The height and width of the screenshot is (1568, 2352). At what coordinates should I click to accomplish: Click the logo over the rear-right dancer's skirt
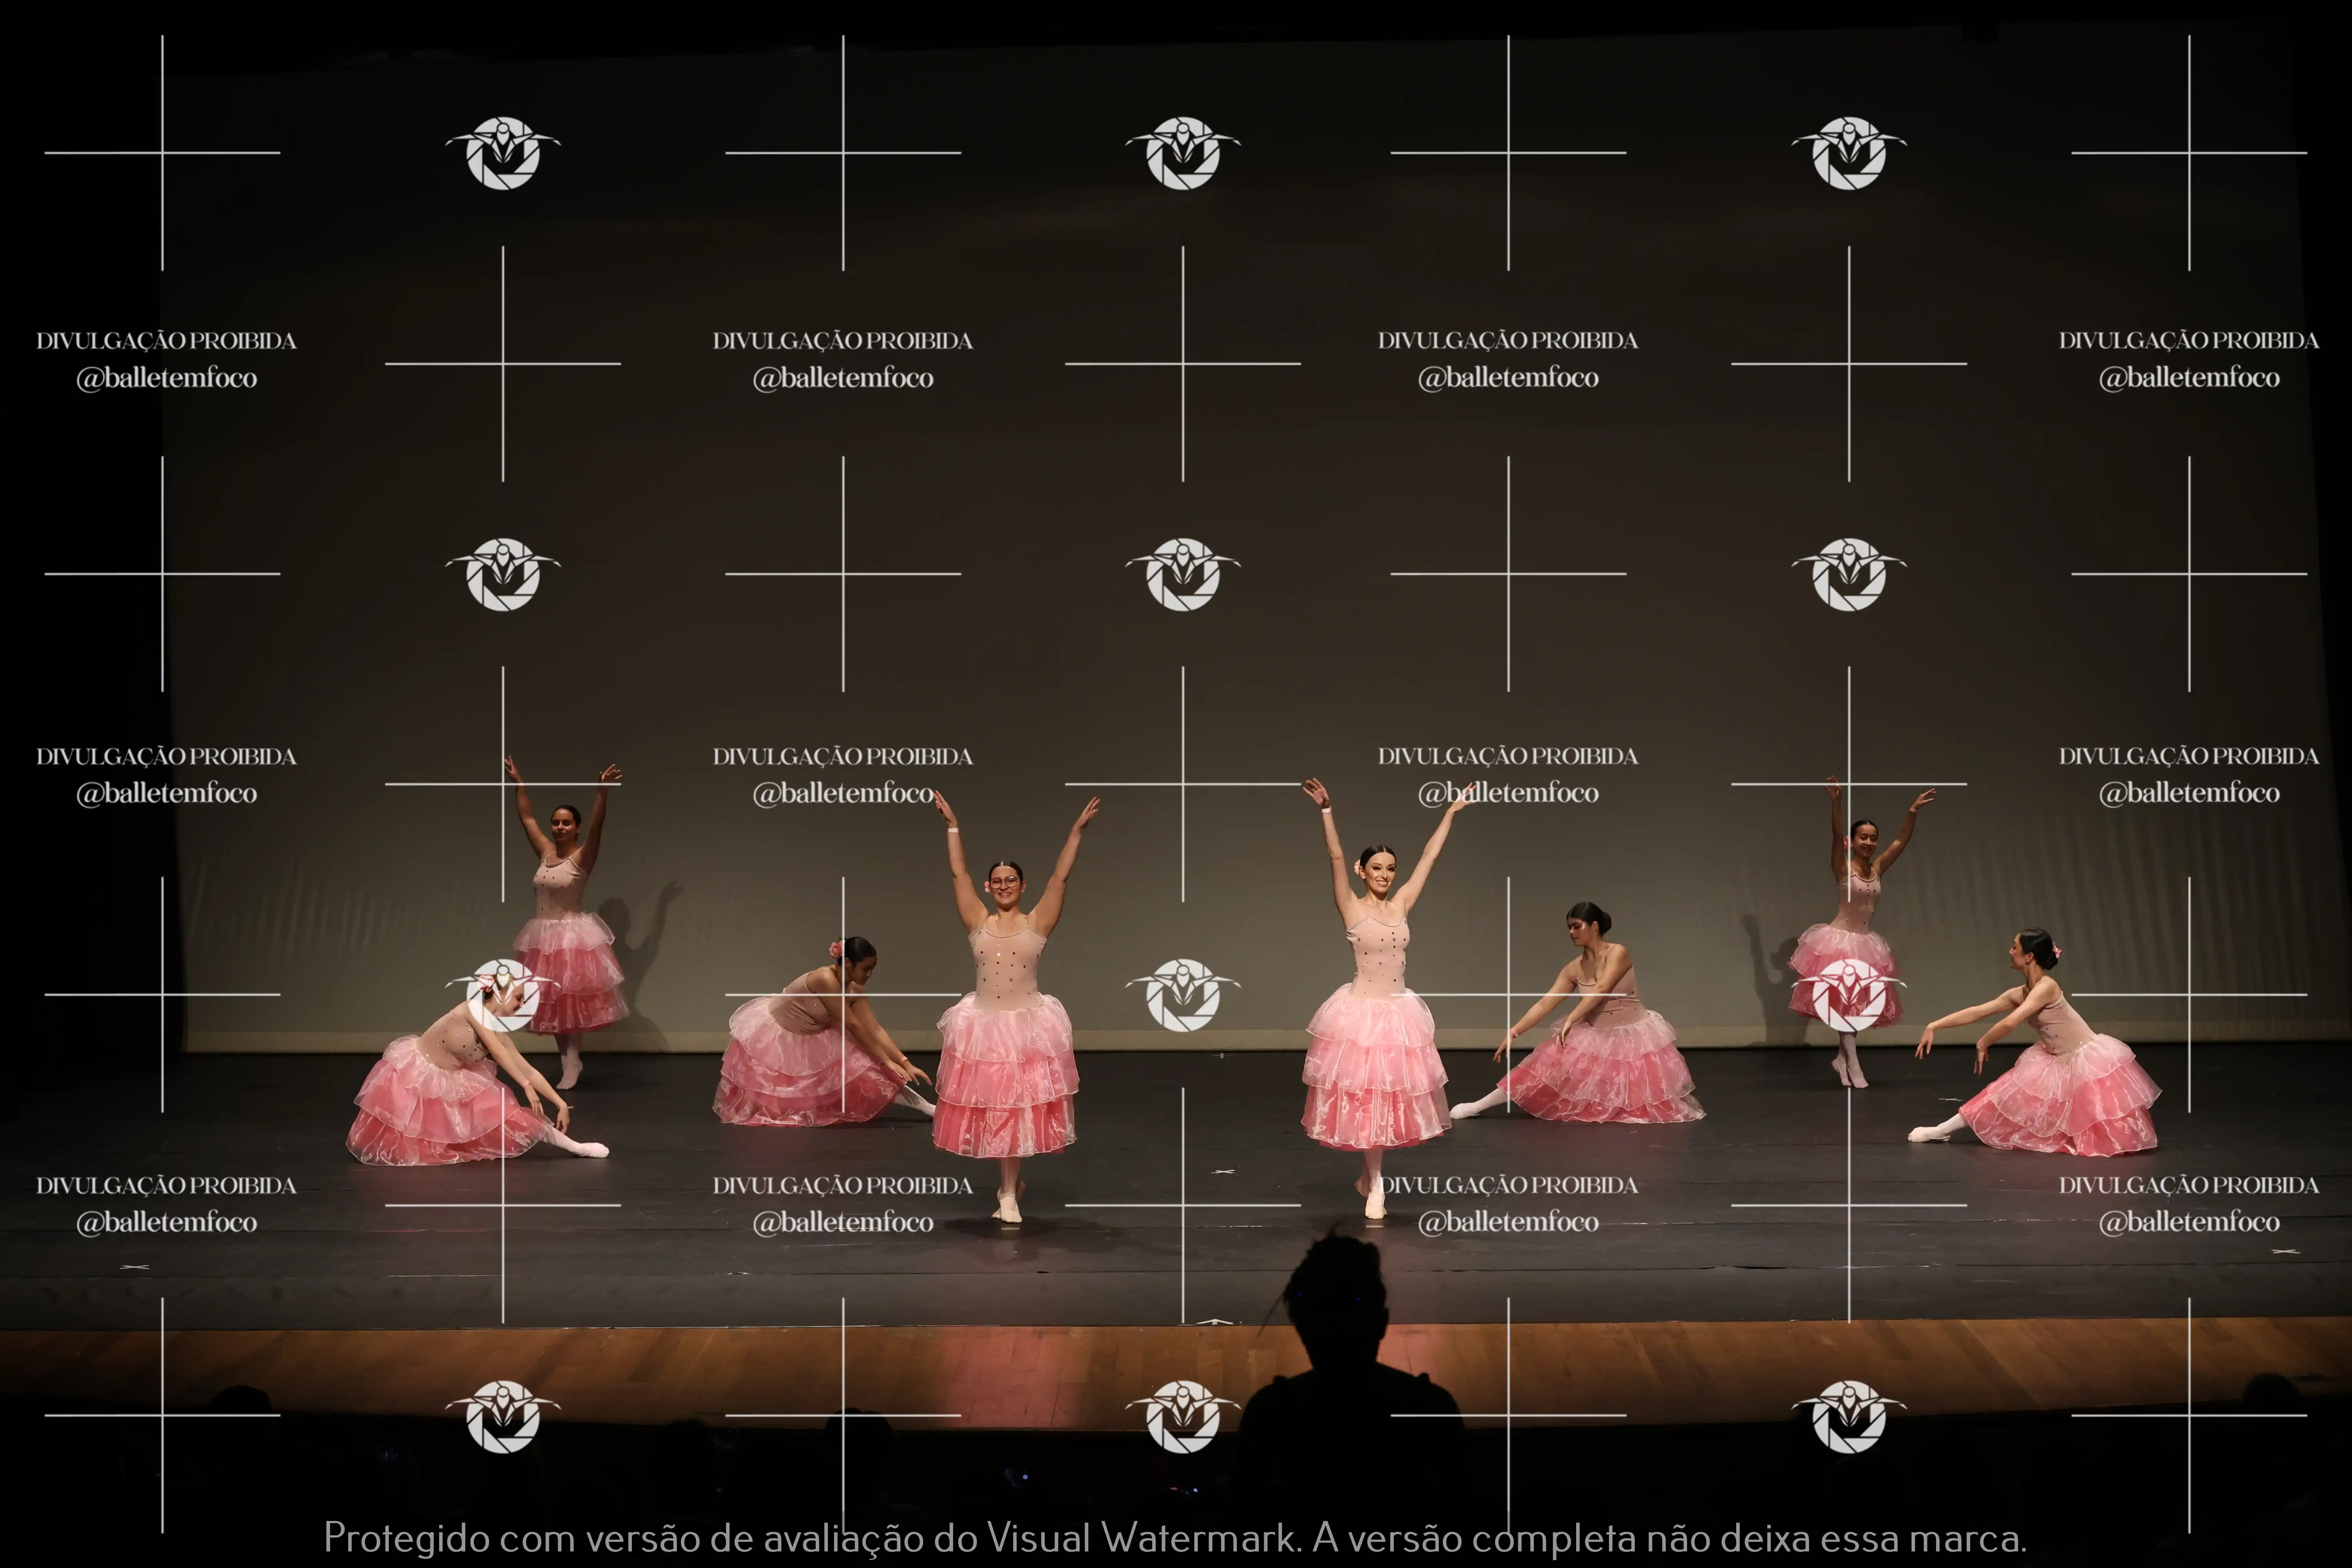(x=1849, y=995)
